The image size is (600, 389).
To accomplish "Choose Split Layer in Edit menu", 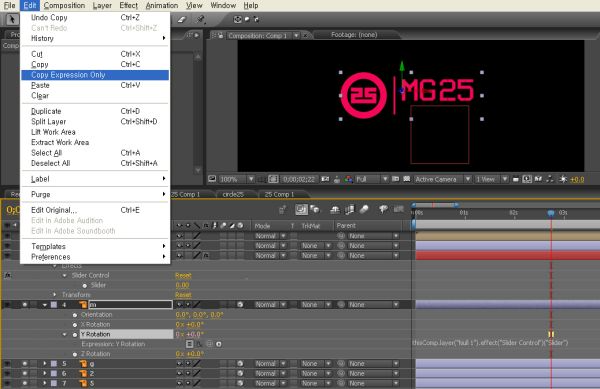I will (x=95, y=122).
